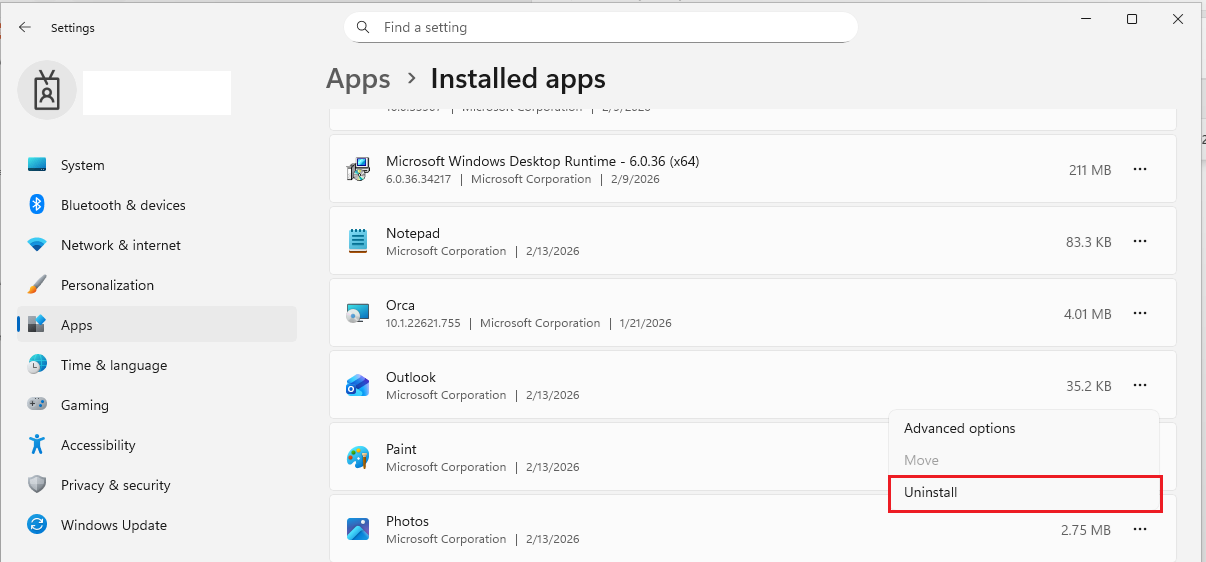
Task: Click the Windows Update sync icon
Action: click(x=37, y=525)
